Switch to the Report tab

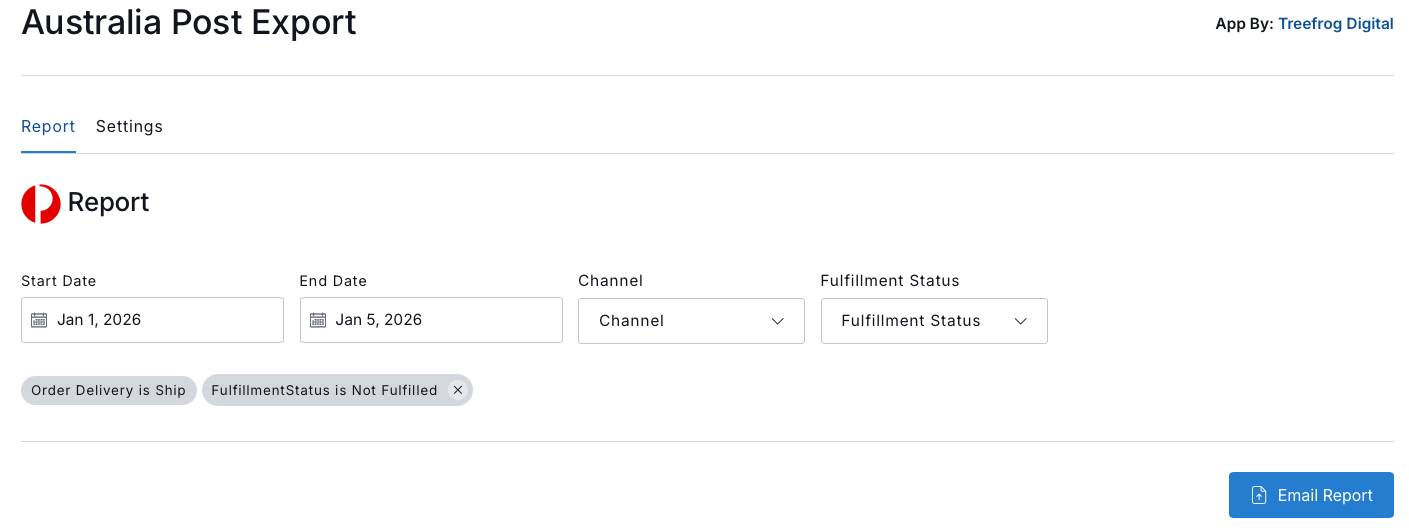[x=48, y=127]
